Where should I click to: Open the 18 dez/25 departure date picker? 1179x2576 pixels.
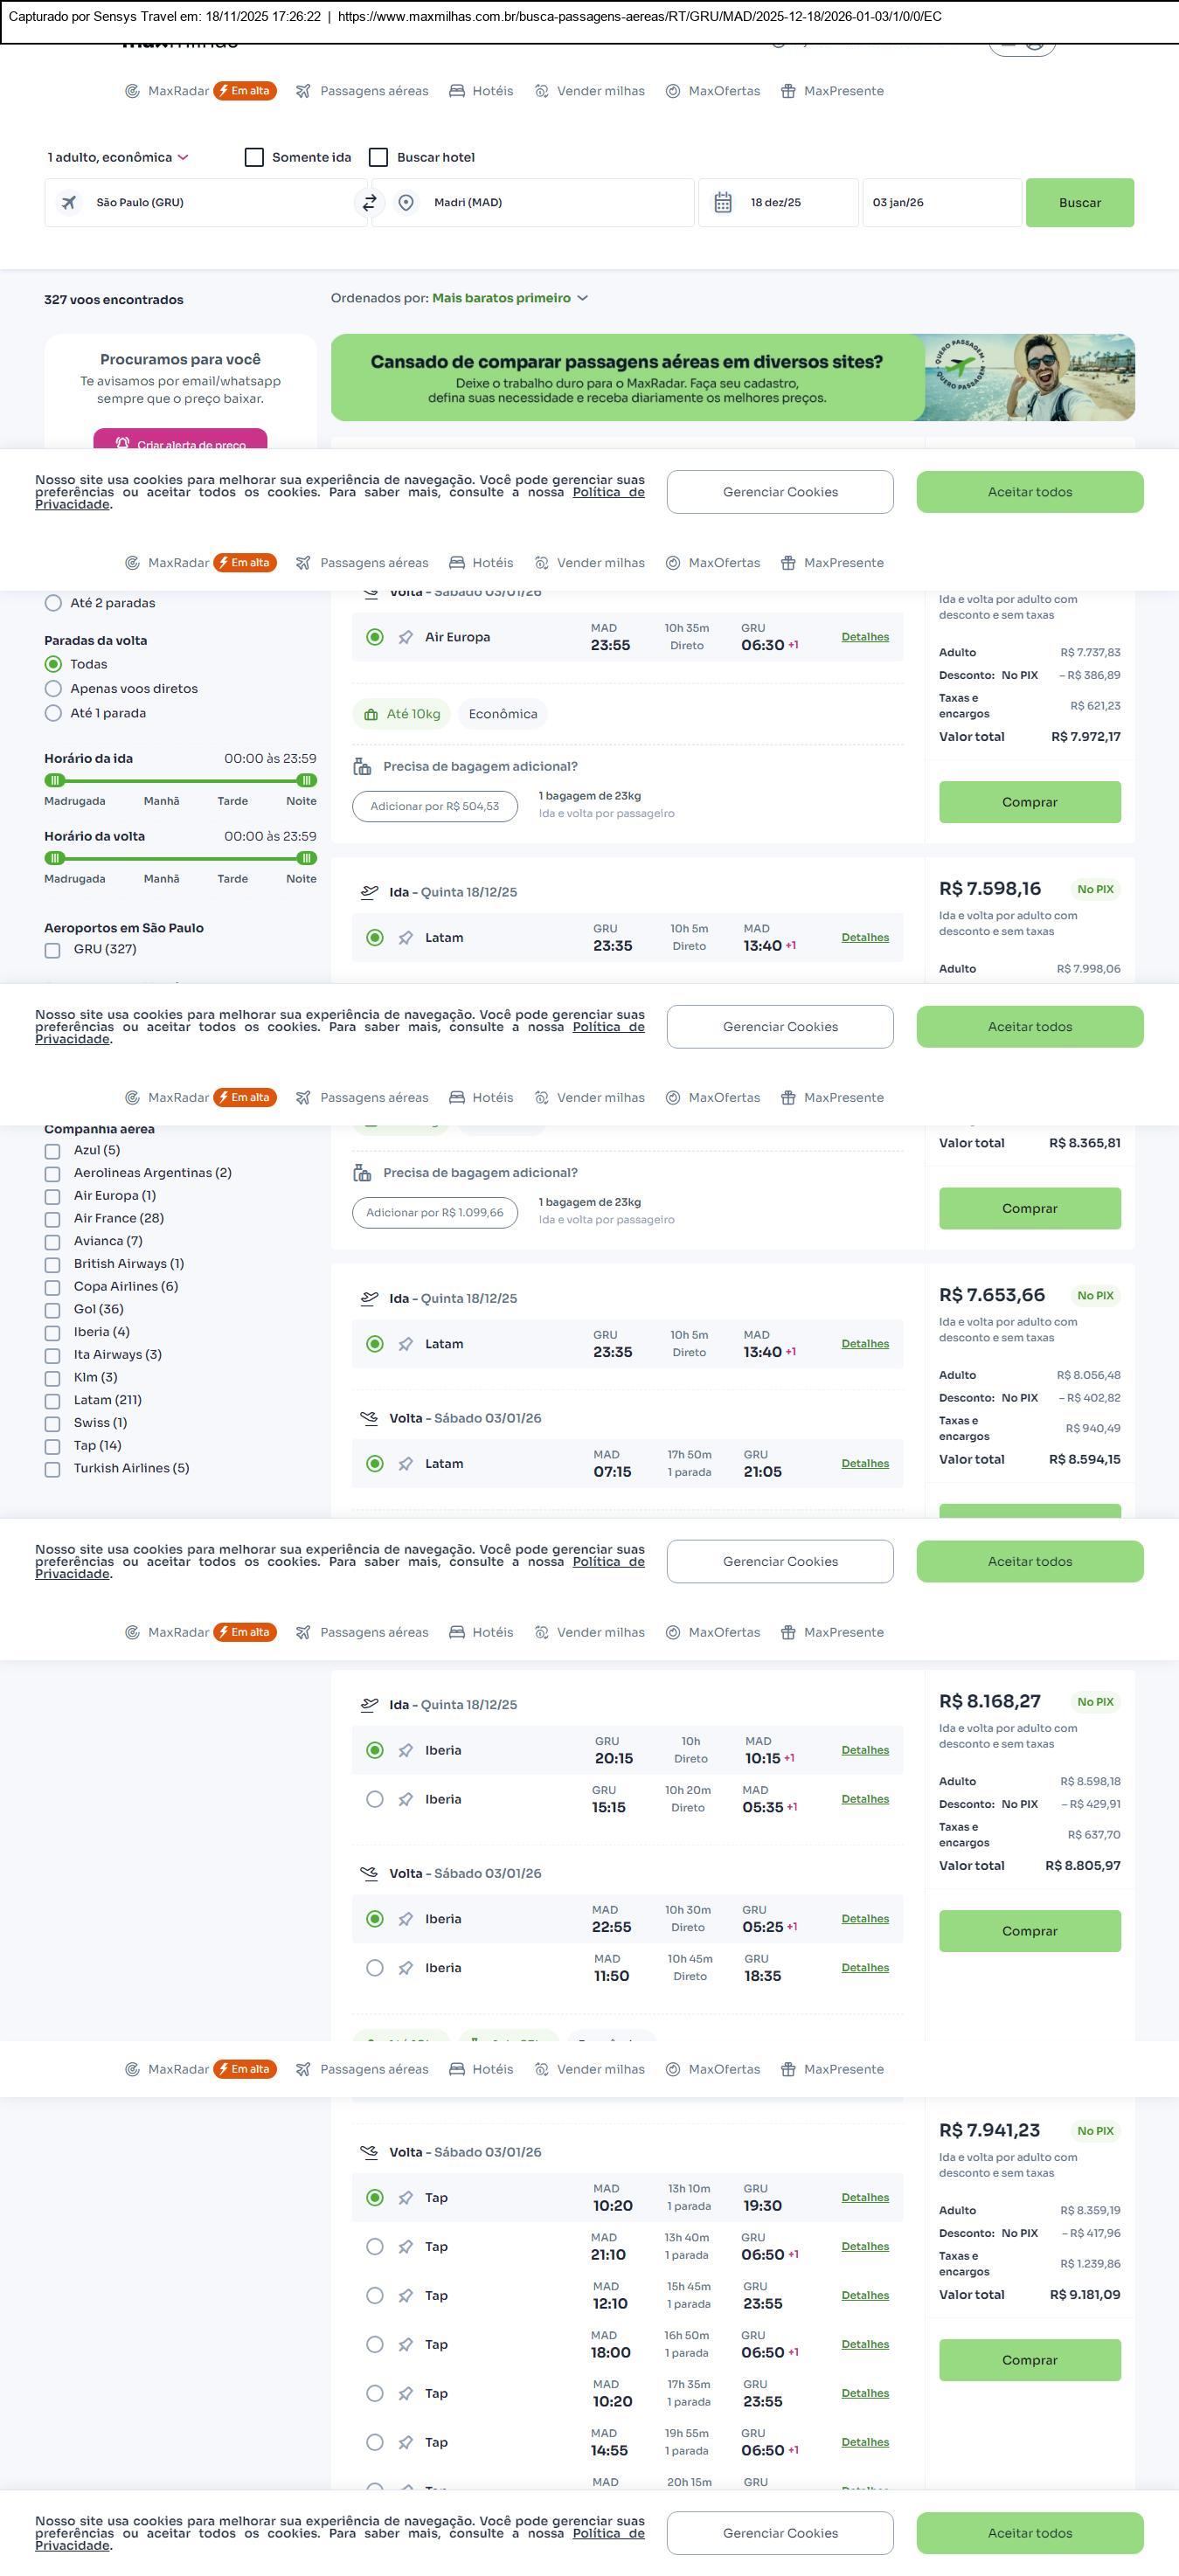776,203
